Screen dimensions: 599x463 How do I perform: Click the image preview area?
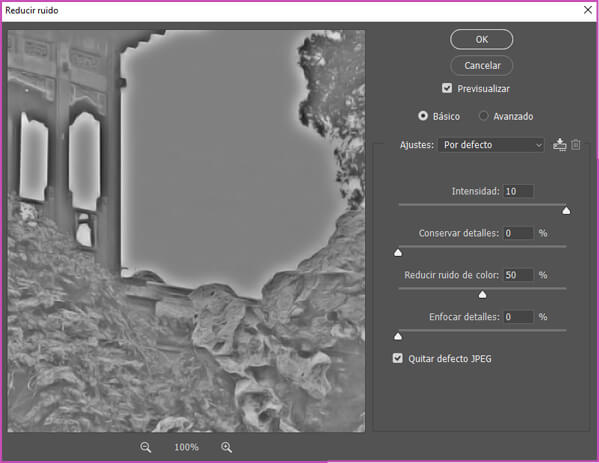tap(186, 231)
